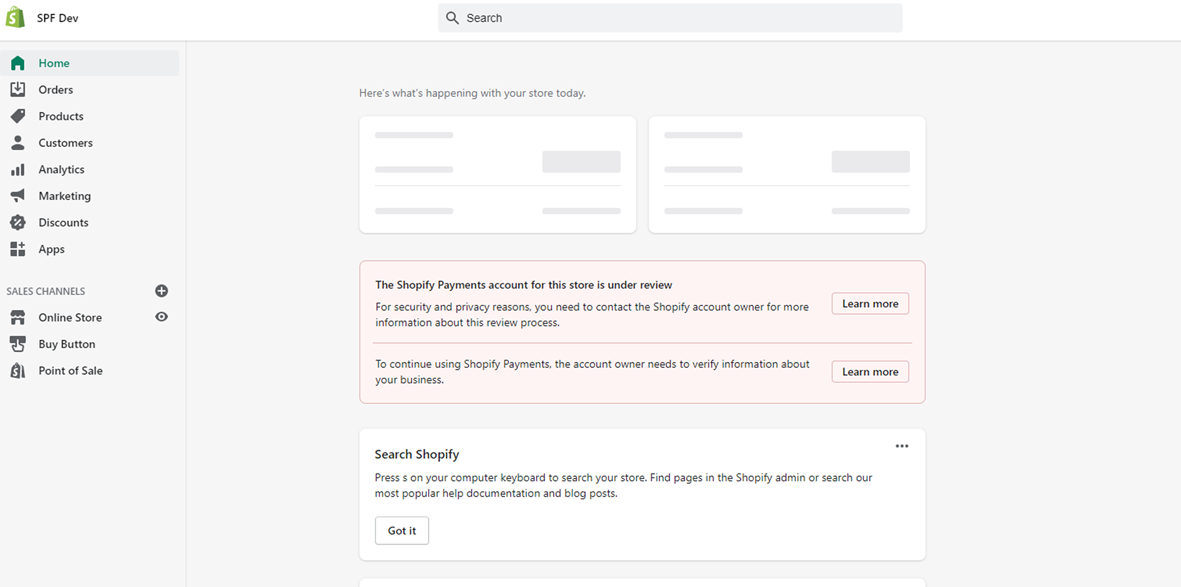This screenshot has height=587, width=1181.
Task: Click the Shopify bag logo
Action: (15, 18)
